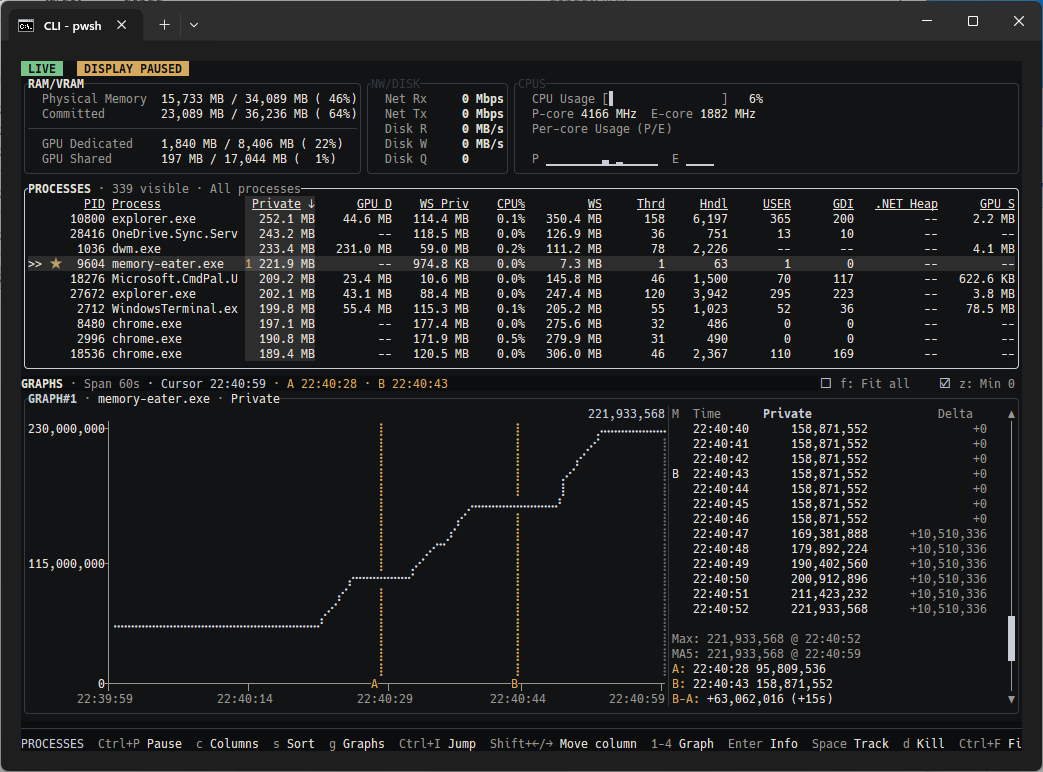1043x772 pixels.
Task: Click marker B on the graph time axis
Action: pyautogui.click(x=514, y=684)
